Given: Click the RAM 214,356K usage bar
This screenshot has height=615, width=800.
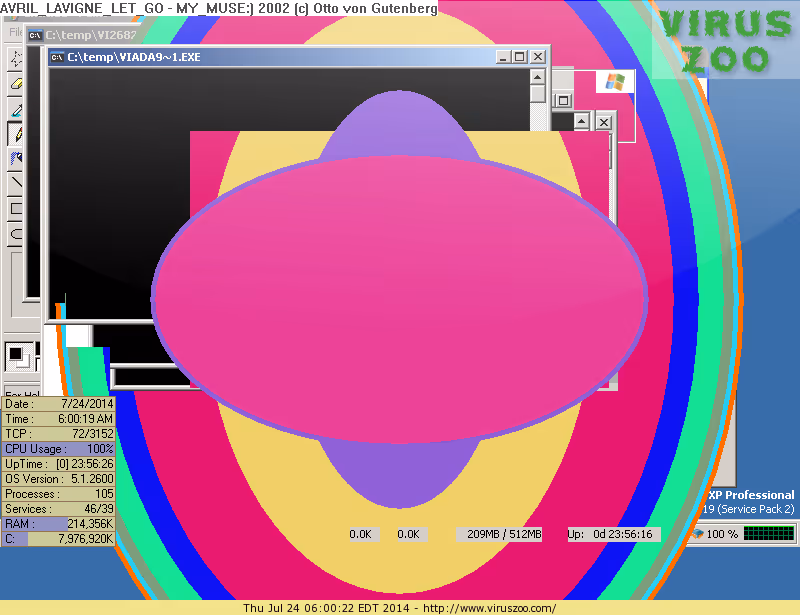Looking at the screenshot, I should (59, 524).
